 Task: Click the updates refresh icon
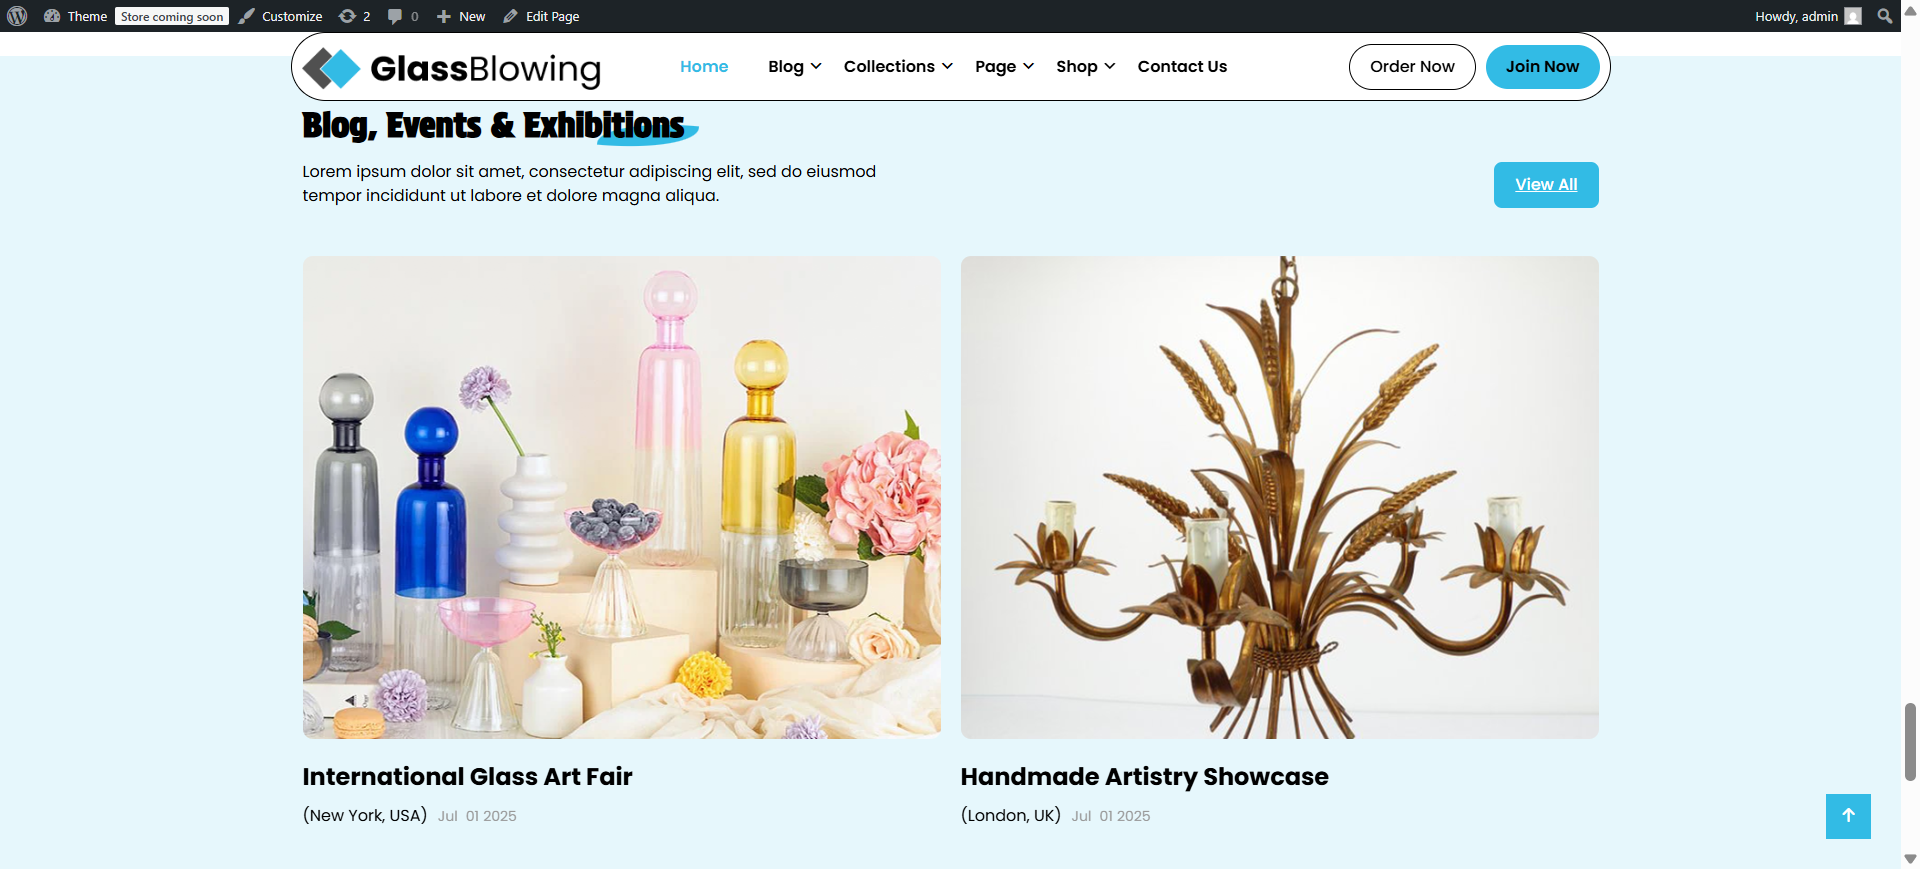pos(347,16)
